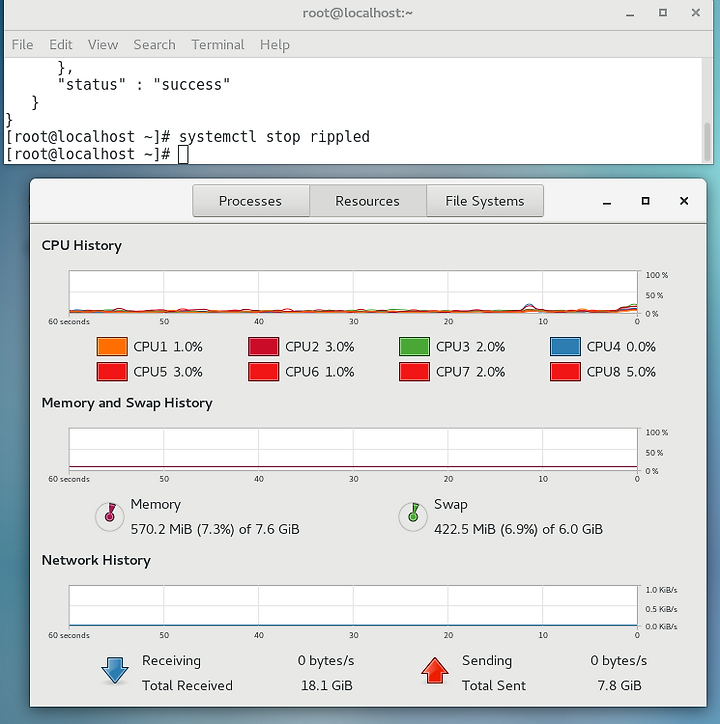720x724 pixels.
Task: Change the CPU6 red color swatch
Action: pyautogui.click(x=264, y=372)
